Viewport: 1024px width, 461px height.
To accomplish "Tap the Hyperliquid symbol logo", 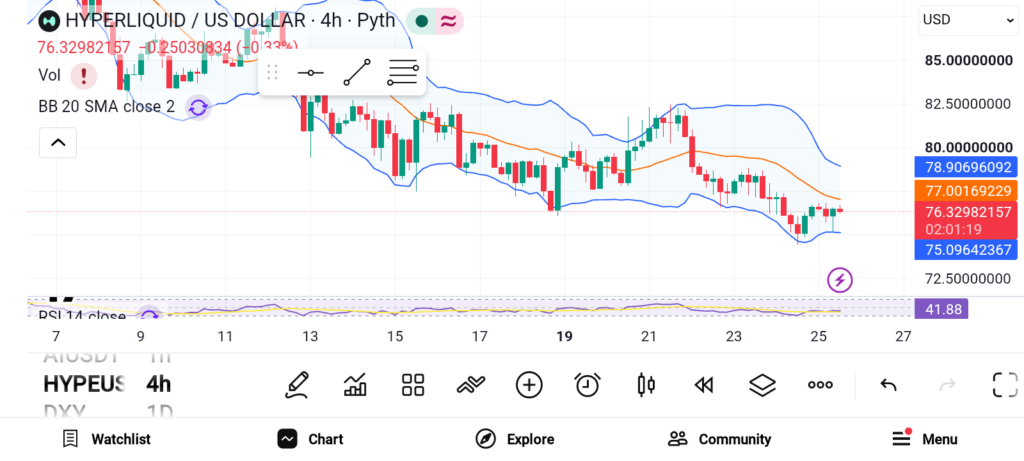I will 48,20.
